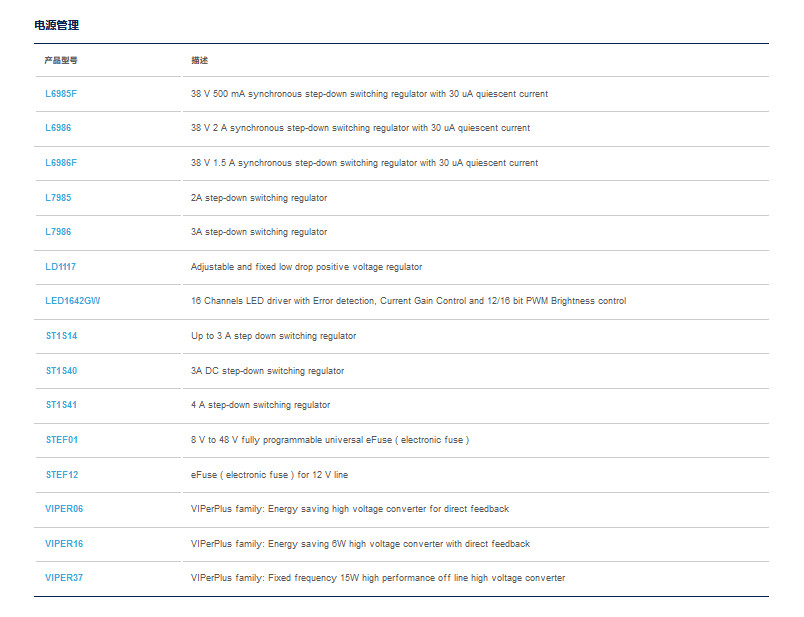The width and height of the screenshot is (804, 617).
Task: Select the '38 V 2 A synchronous' description
Action: (360, 128)
